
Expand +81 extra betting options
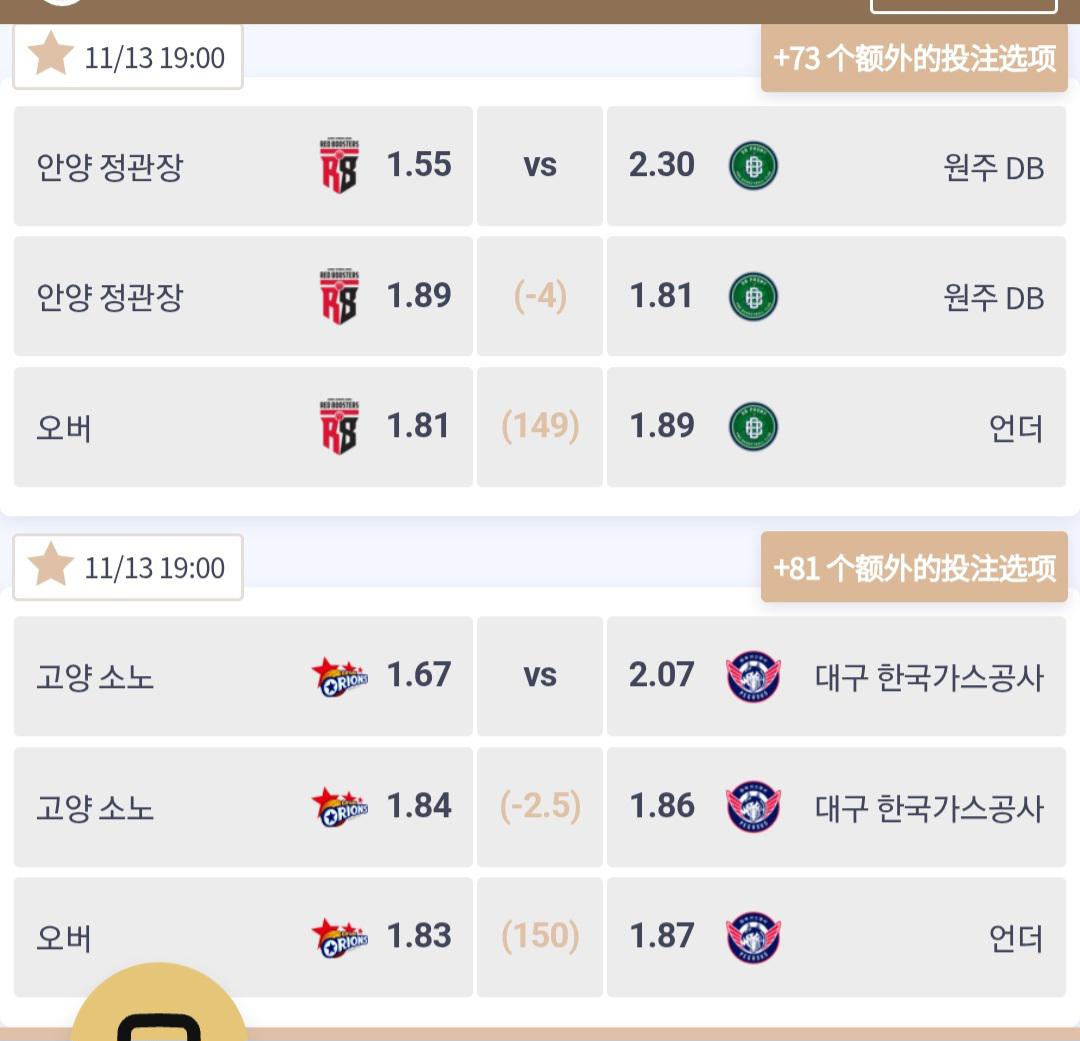pos(914,568)
